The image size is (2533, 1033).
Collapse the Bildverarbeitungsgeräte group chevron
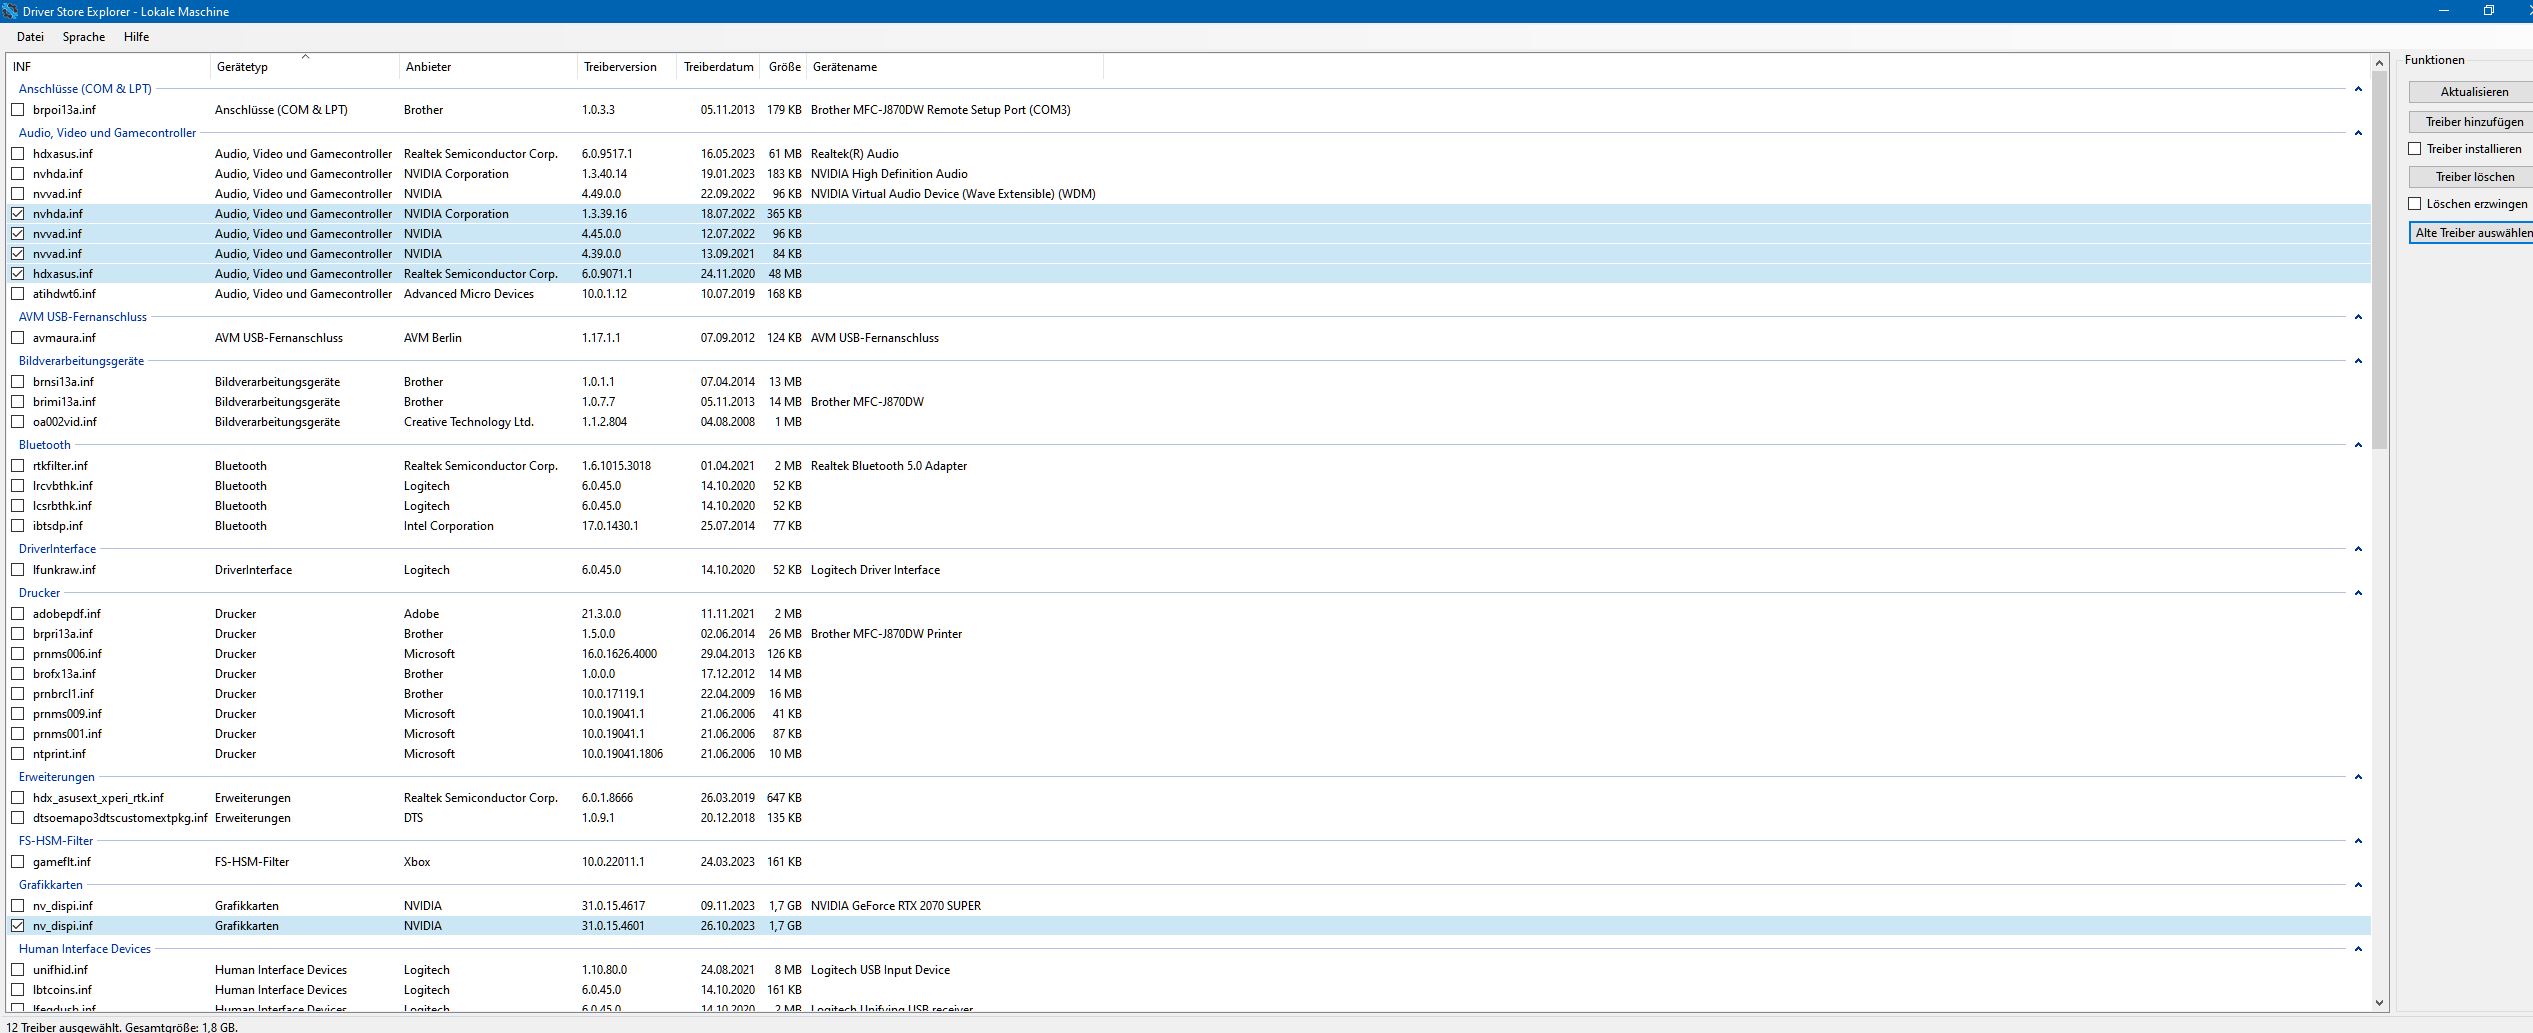(x=2358, y=361)
